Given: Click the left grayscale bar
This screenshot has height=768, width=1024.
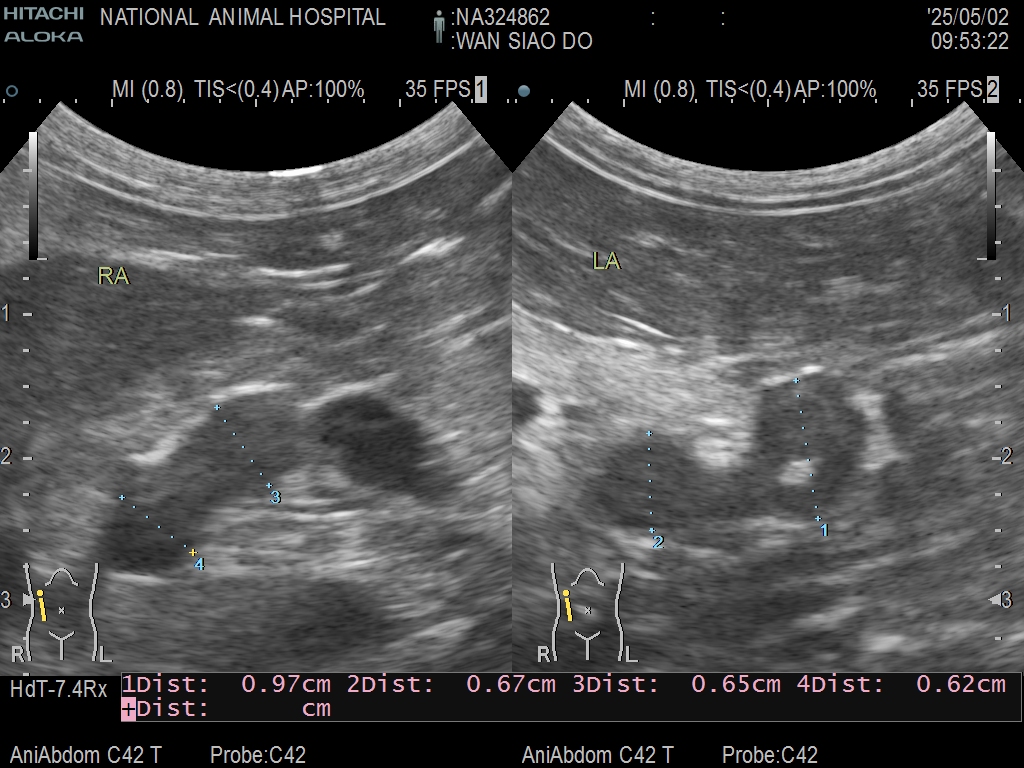Looking at the screenshot, I should [33, 195].
